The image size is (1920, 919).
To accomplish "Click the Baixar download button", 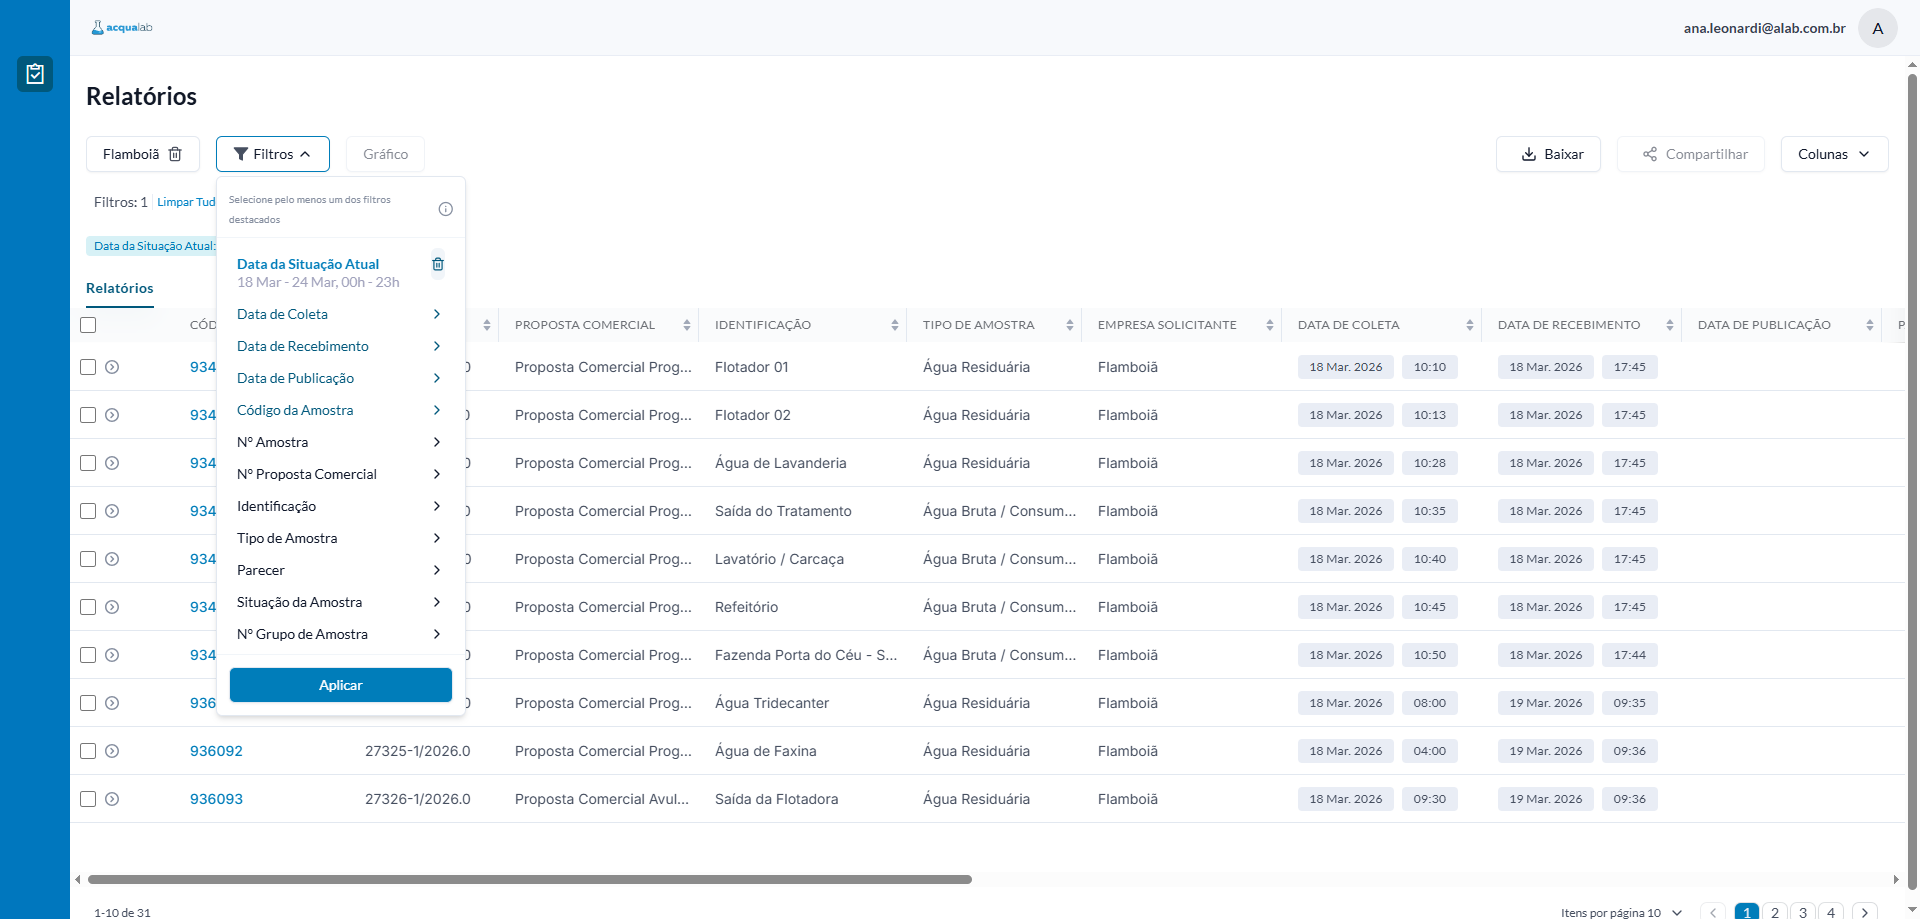I will point(1548,154).
